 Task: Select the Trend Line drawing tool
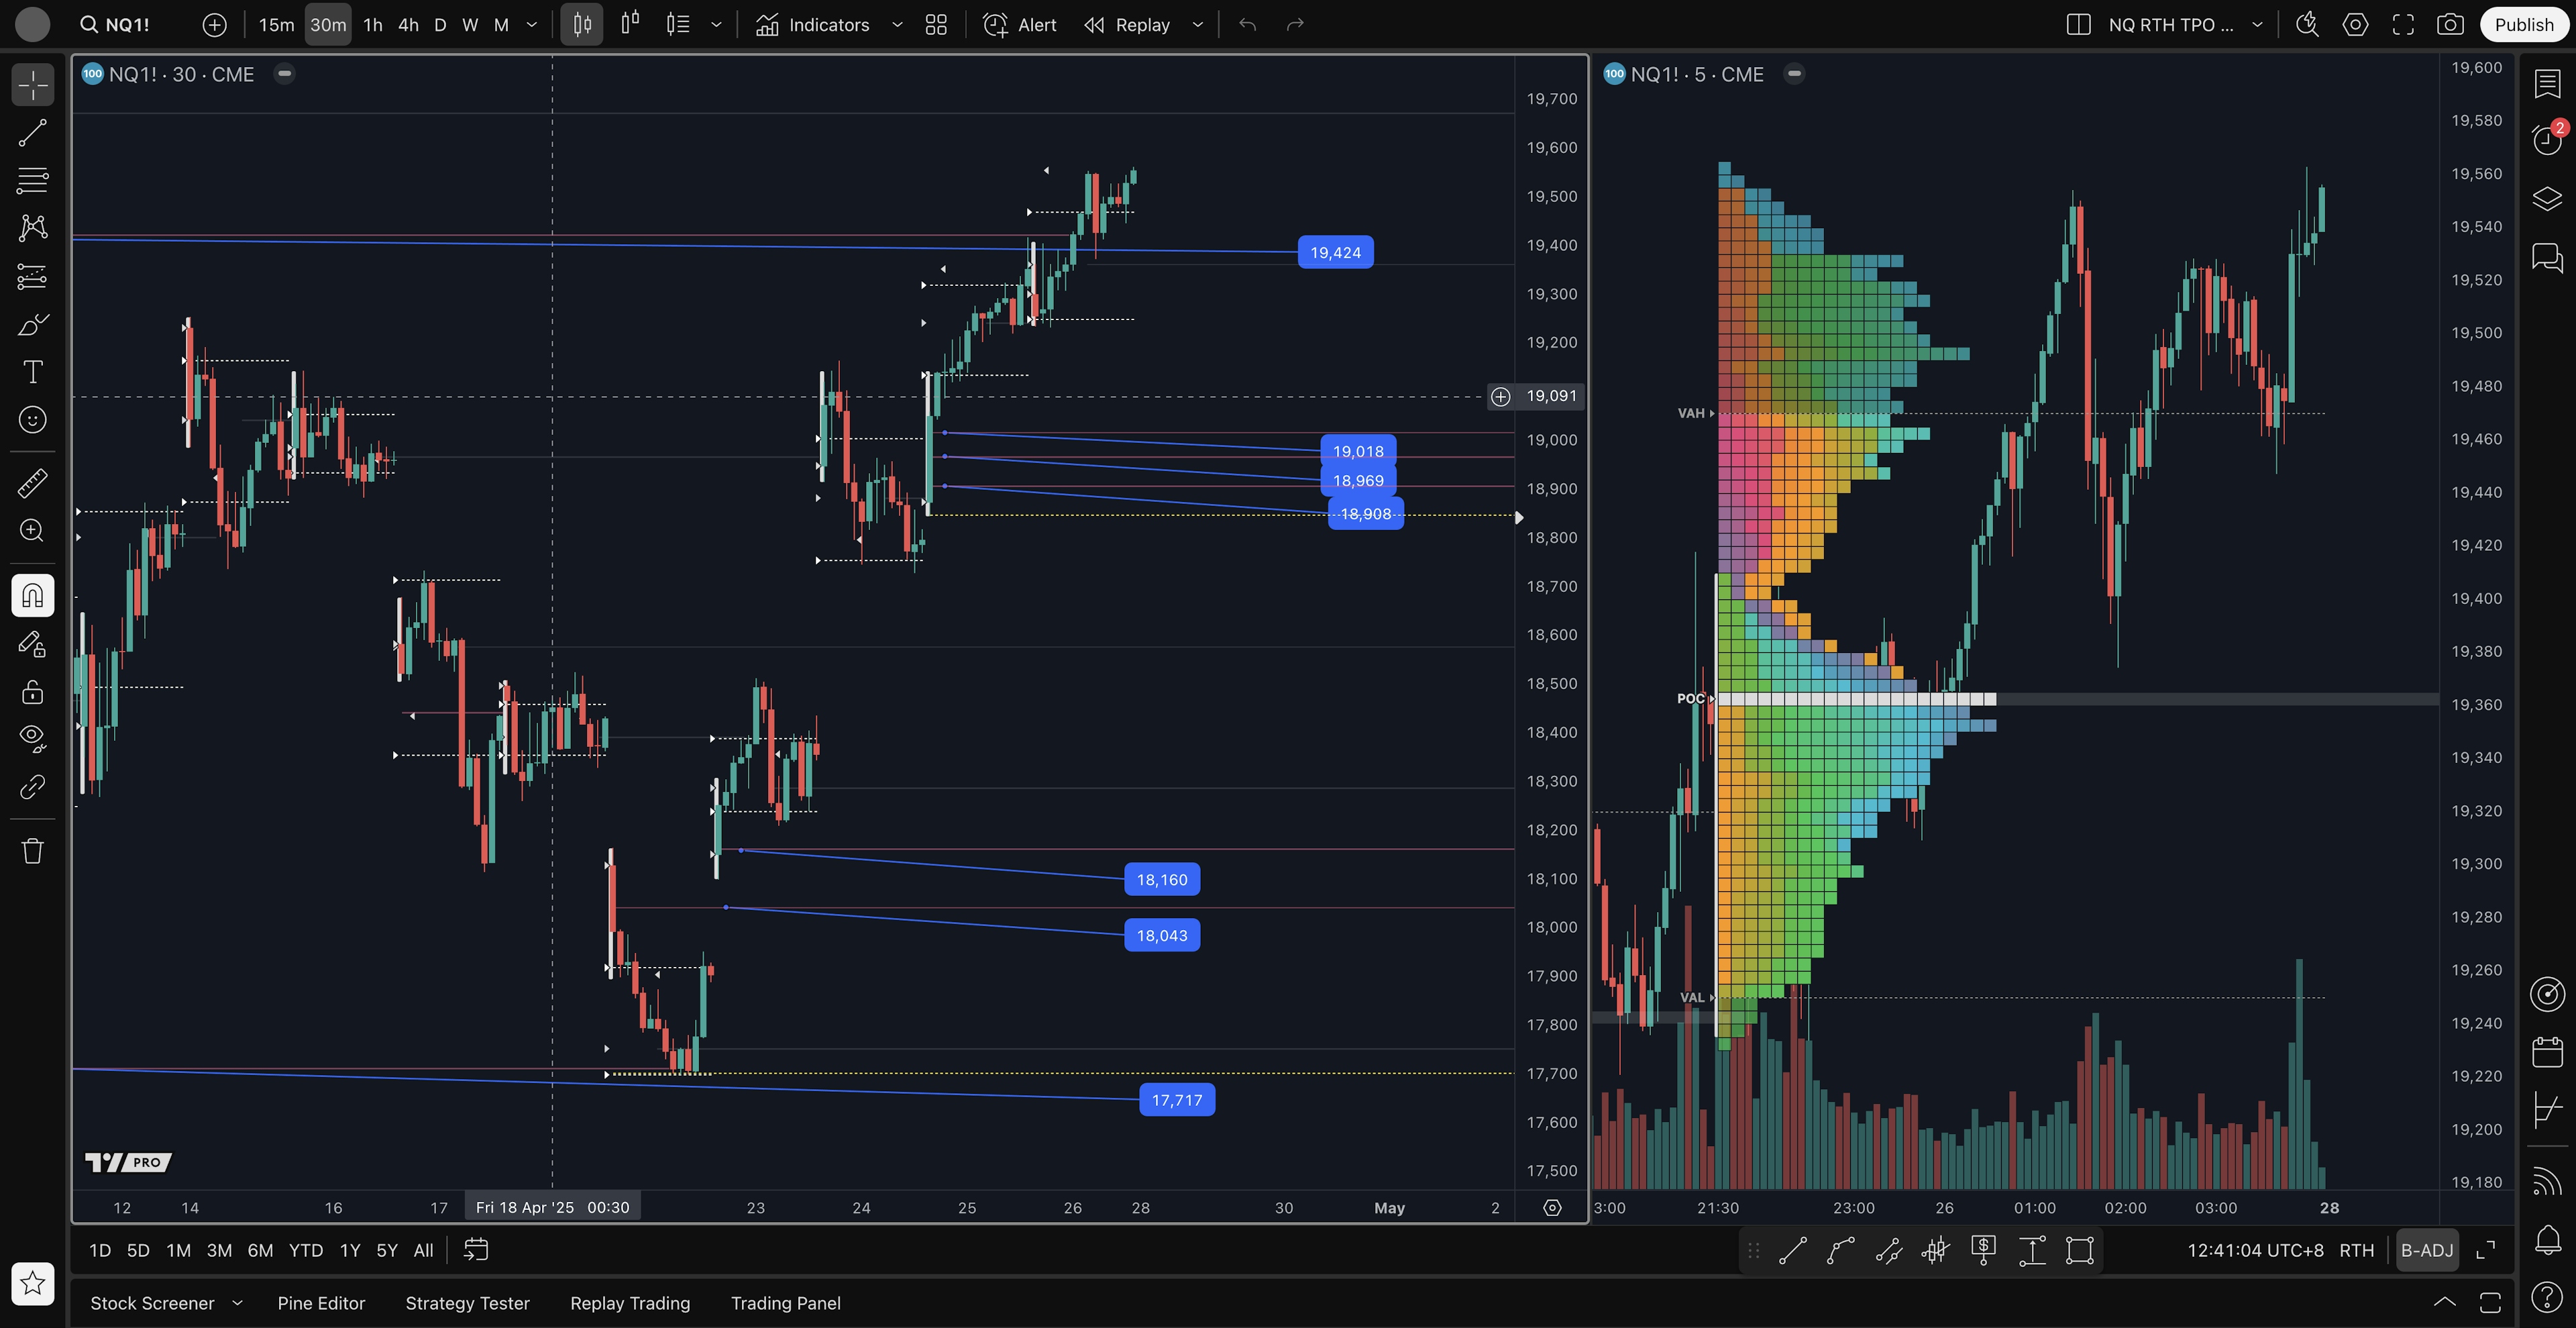pyautogui.click(x=32, y=133)
